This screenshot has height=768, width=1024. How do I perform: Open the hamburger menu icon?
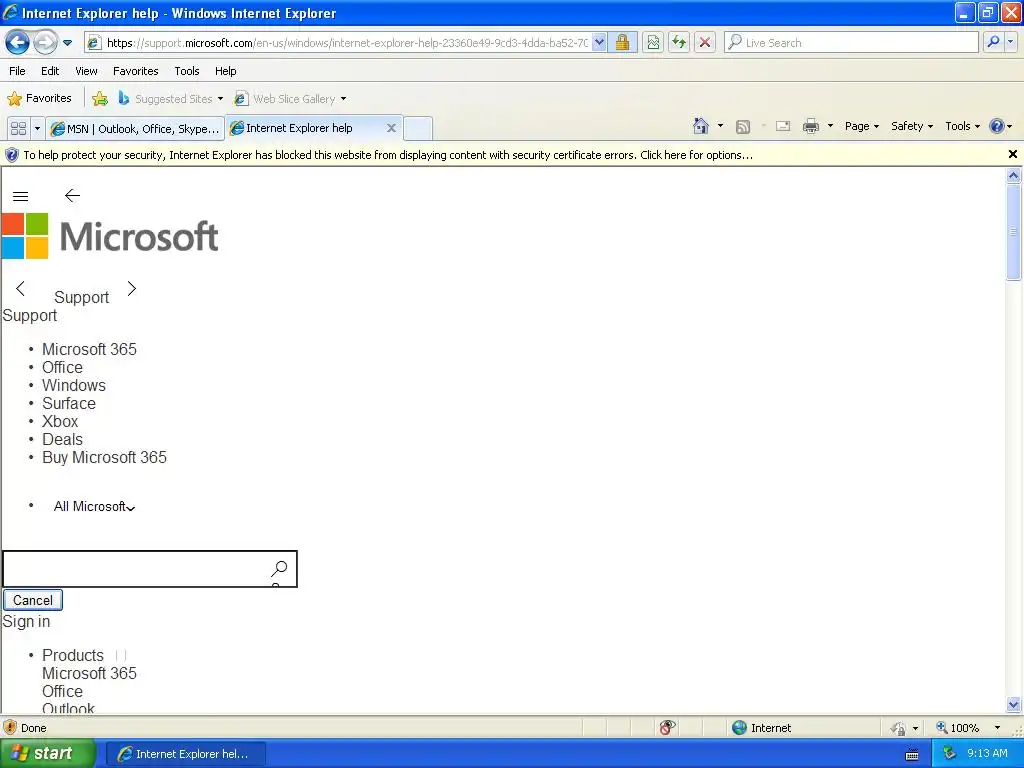(20, 196)
